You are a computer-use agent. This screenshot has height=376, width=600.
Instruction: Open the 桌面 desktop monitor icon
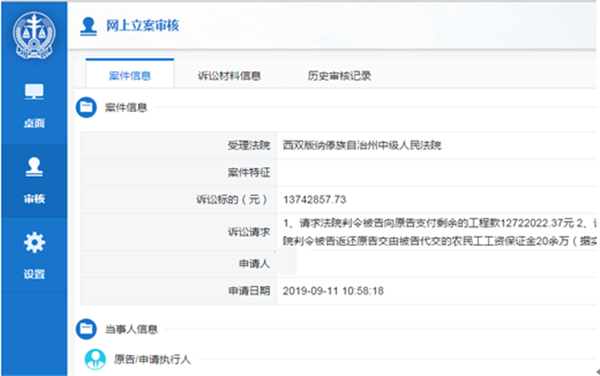coord(34,92)
